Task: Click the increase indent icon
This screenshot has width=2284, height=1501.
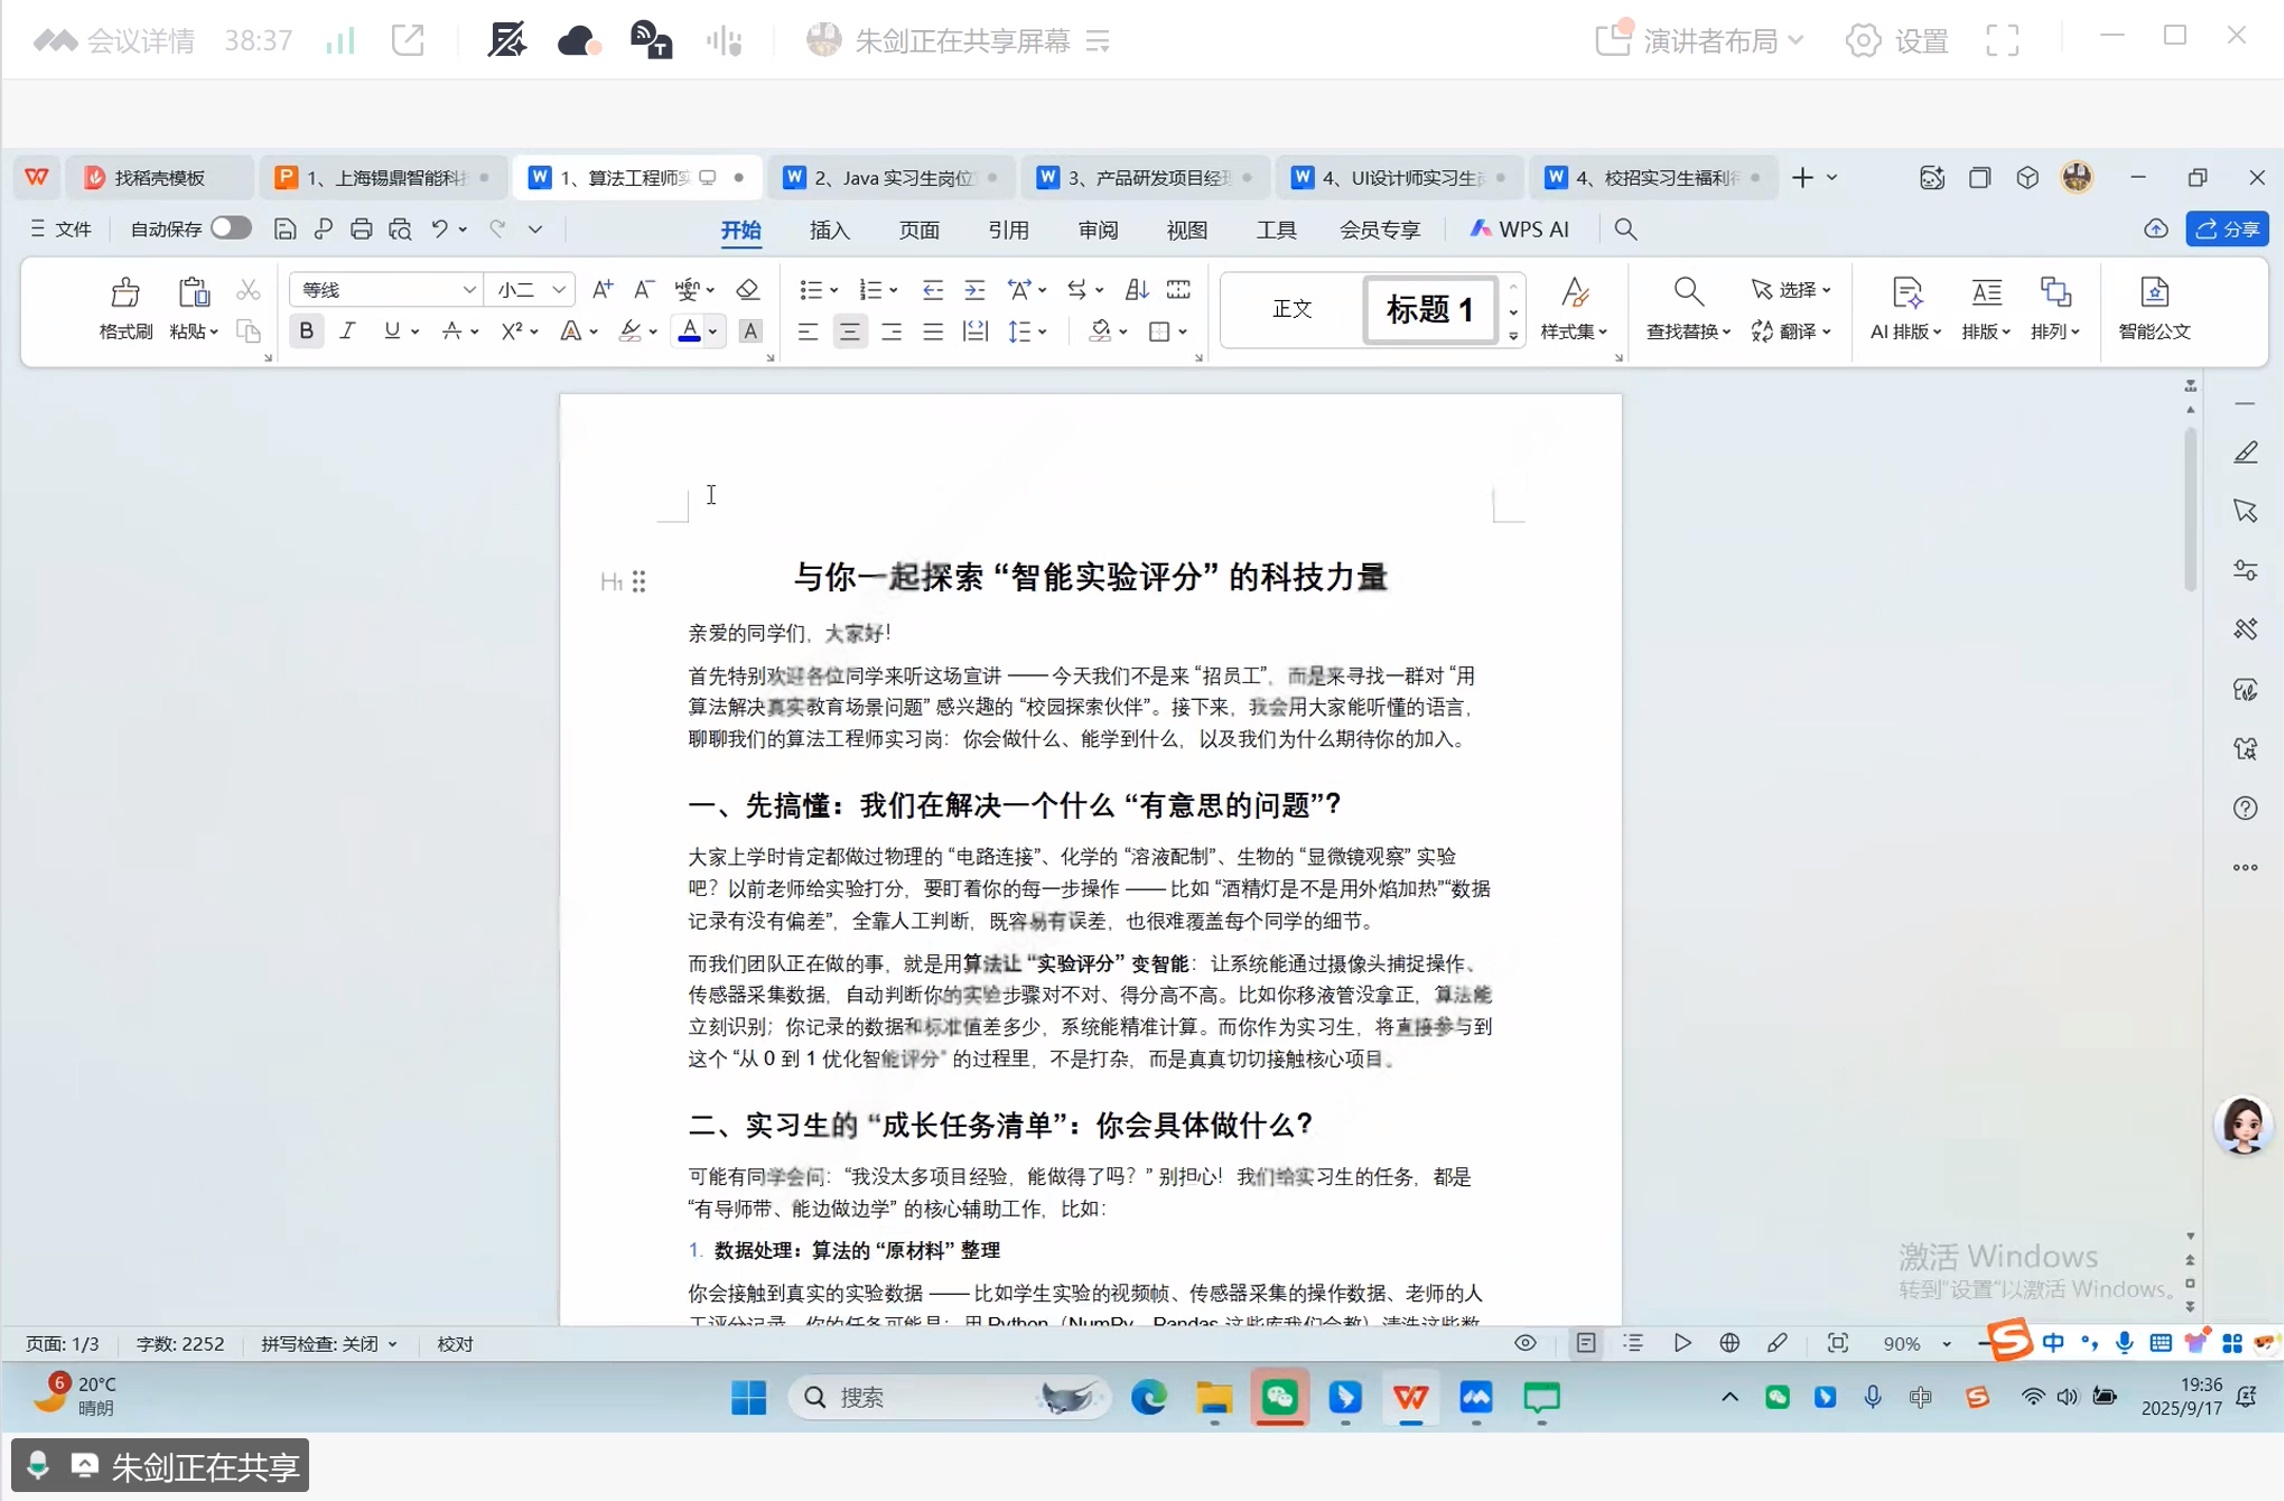Action: click(x=974, y=290)
